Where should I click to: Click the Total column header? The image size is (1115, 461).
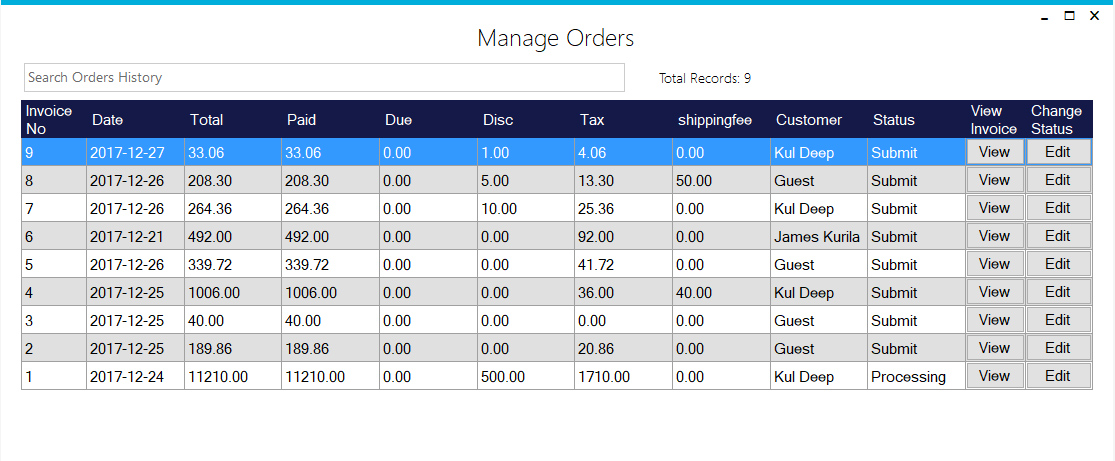207,120
